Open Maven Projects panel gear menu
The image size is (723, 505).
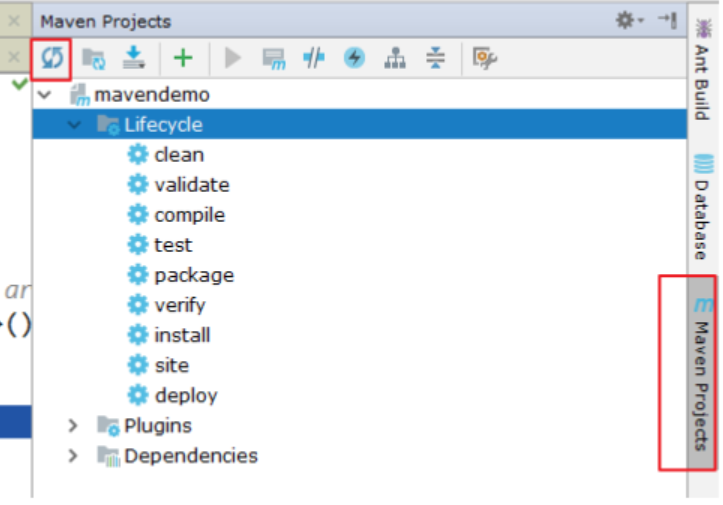tap(629, 20)
